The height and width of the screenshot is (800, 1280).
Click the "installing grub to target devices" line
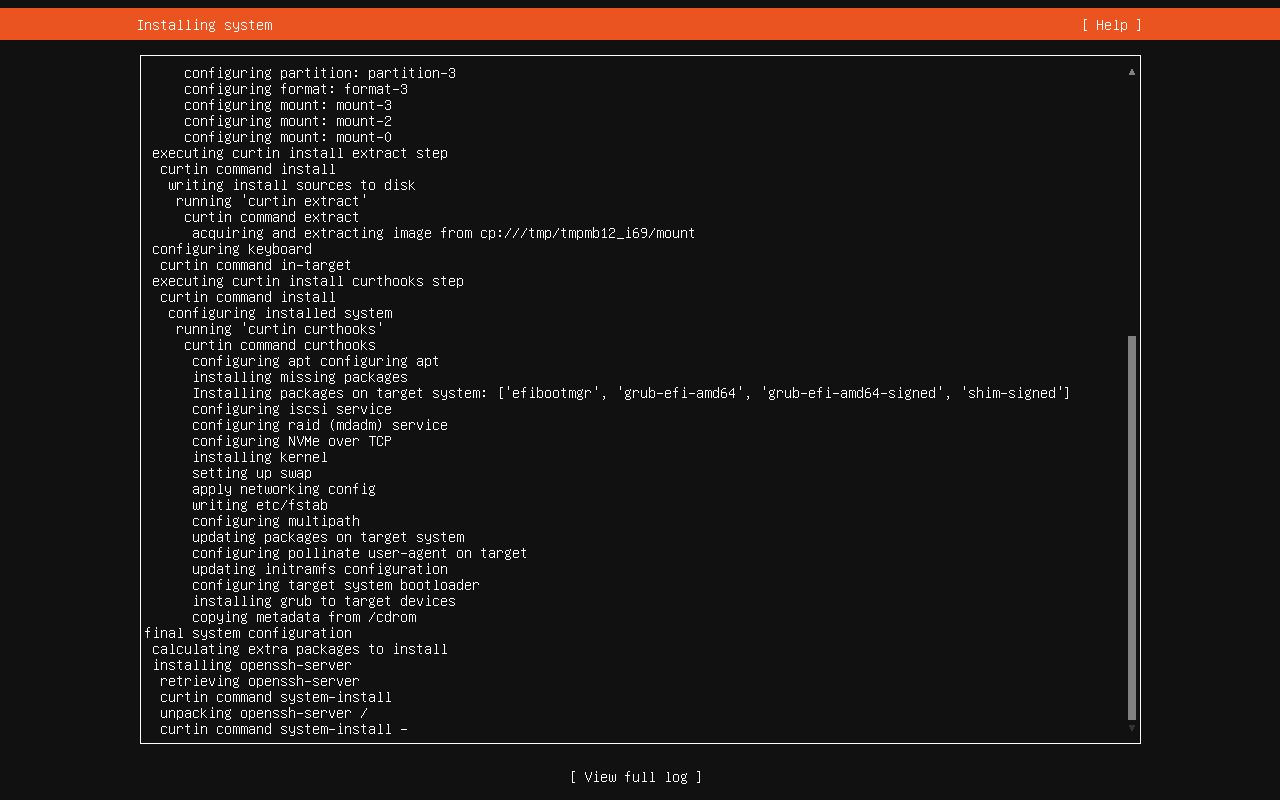324,601
